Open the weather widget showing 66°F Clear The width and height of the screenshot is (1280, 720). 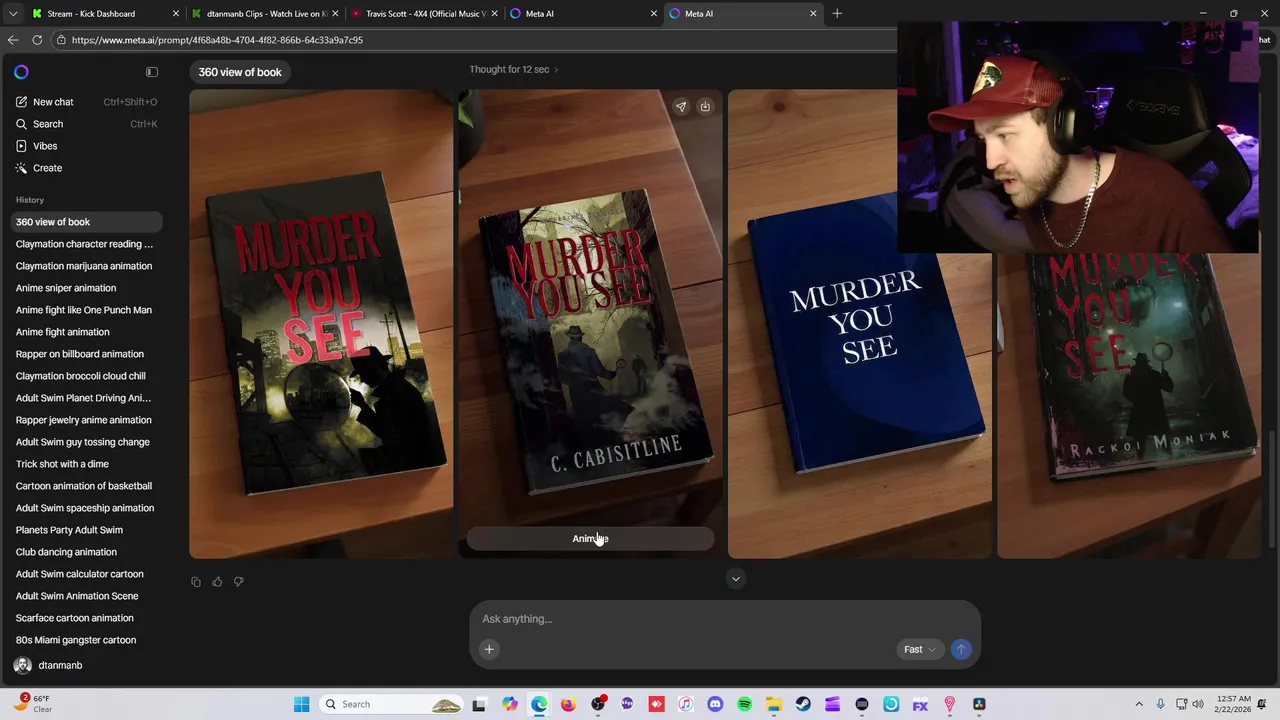pos(34,704)
